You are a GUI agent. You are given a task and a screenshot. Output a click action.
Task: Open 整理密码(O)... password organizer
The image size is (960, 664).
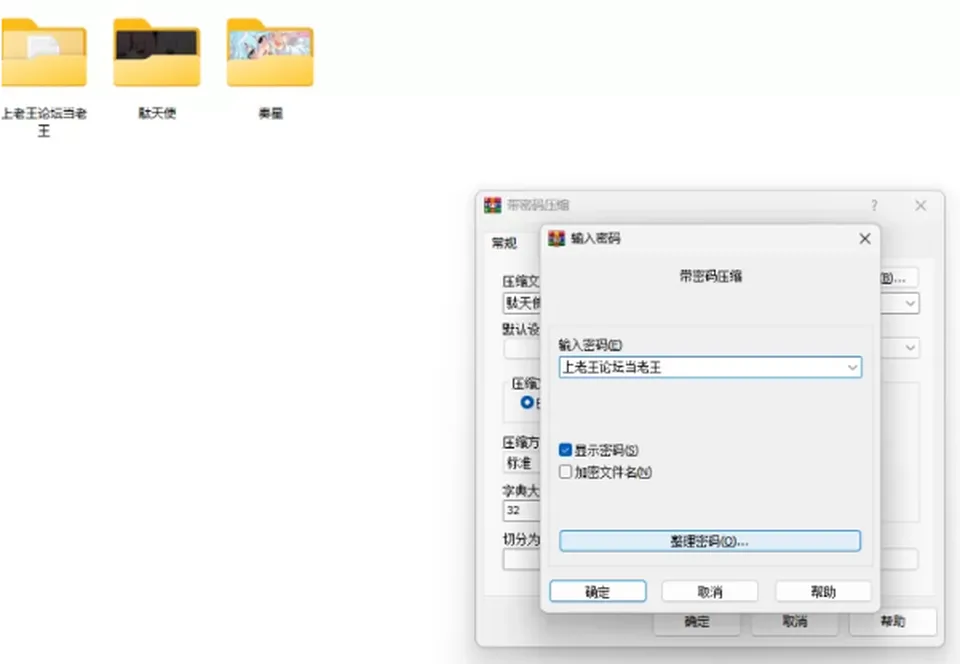pyautogui.click(x=710, y=541)
